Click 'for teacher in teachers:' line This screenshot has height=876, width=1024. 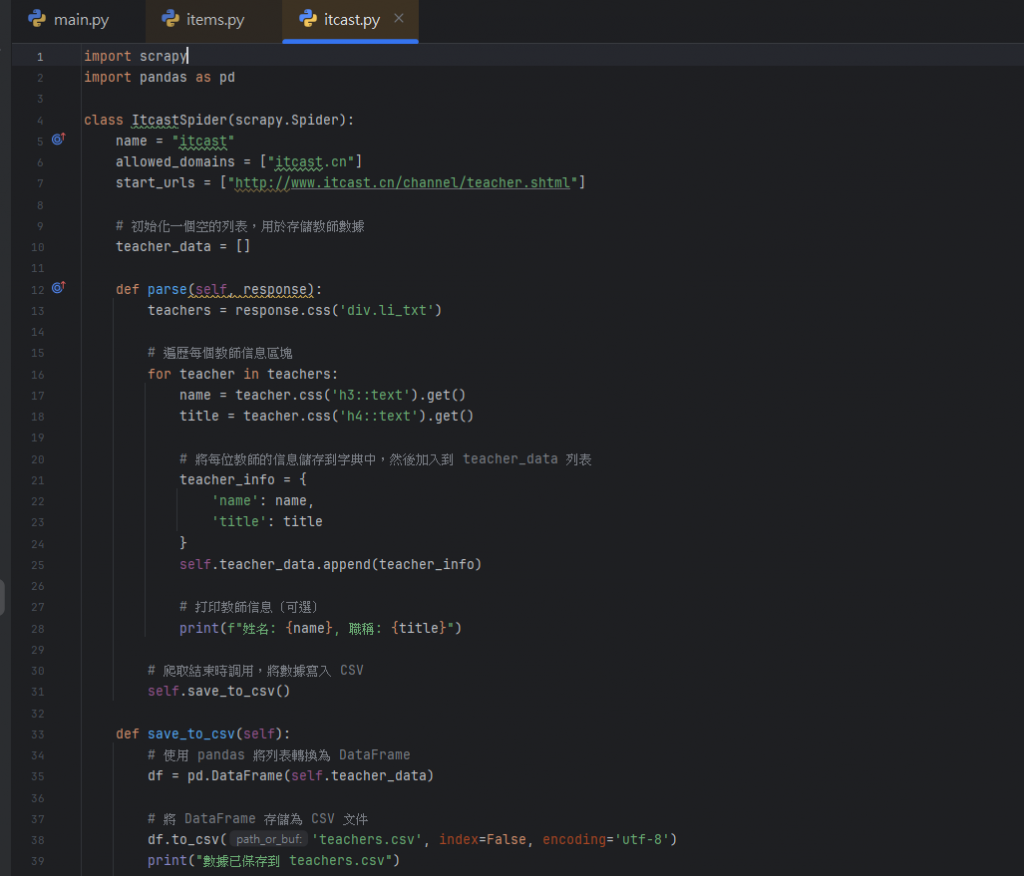click(x=242, y=374)
